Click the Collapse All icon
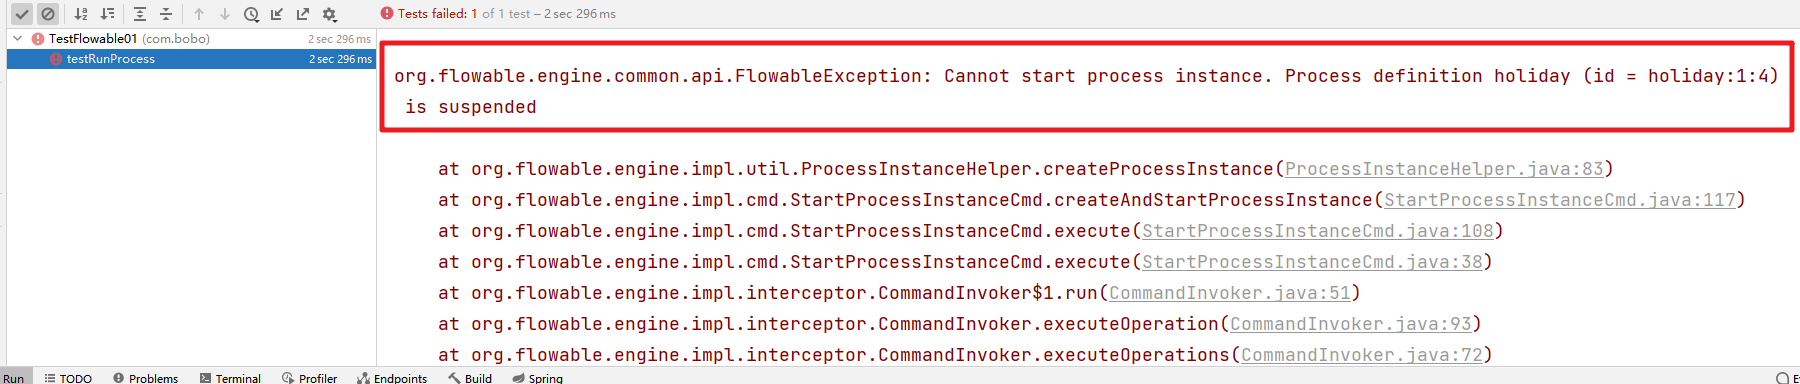This screenshot has width=1800, height=384. tap(166, 14)
